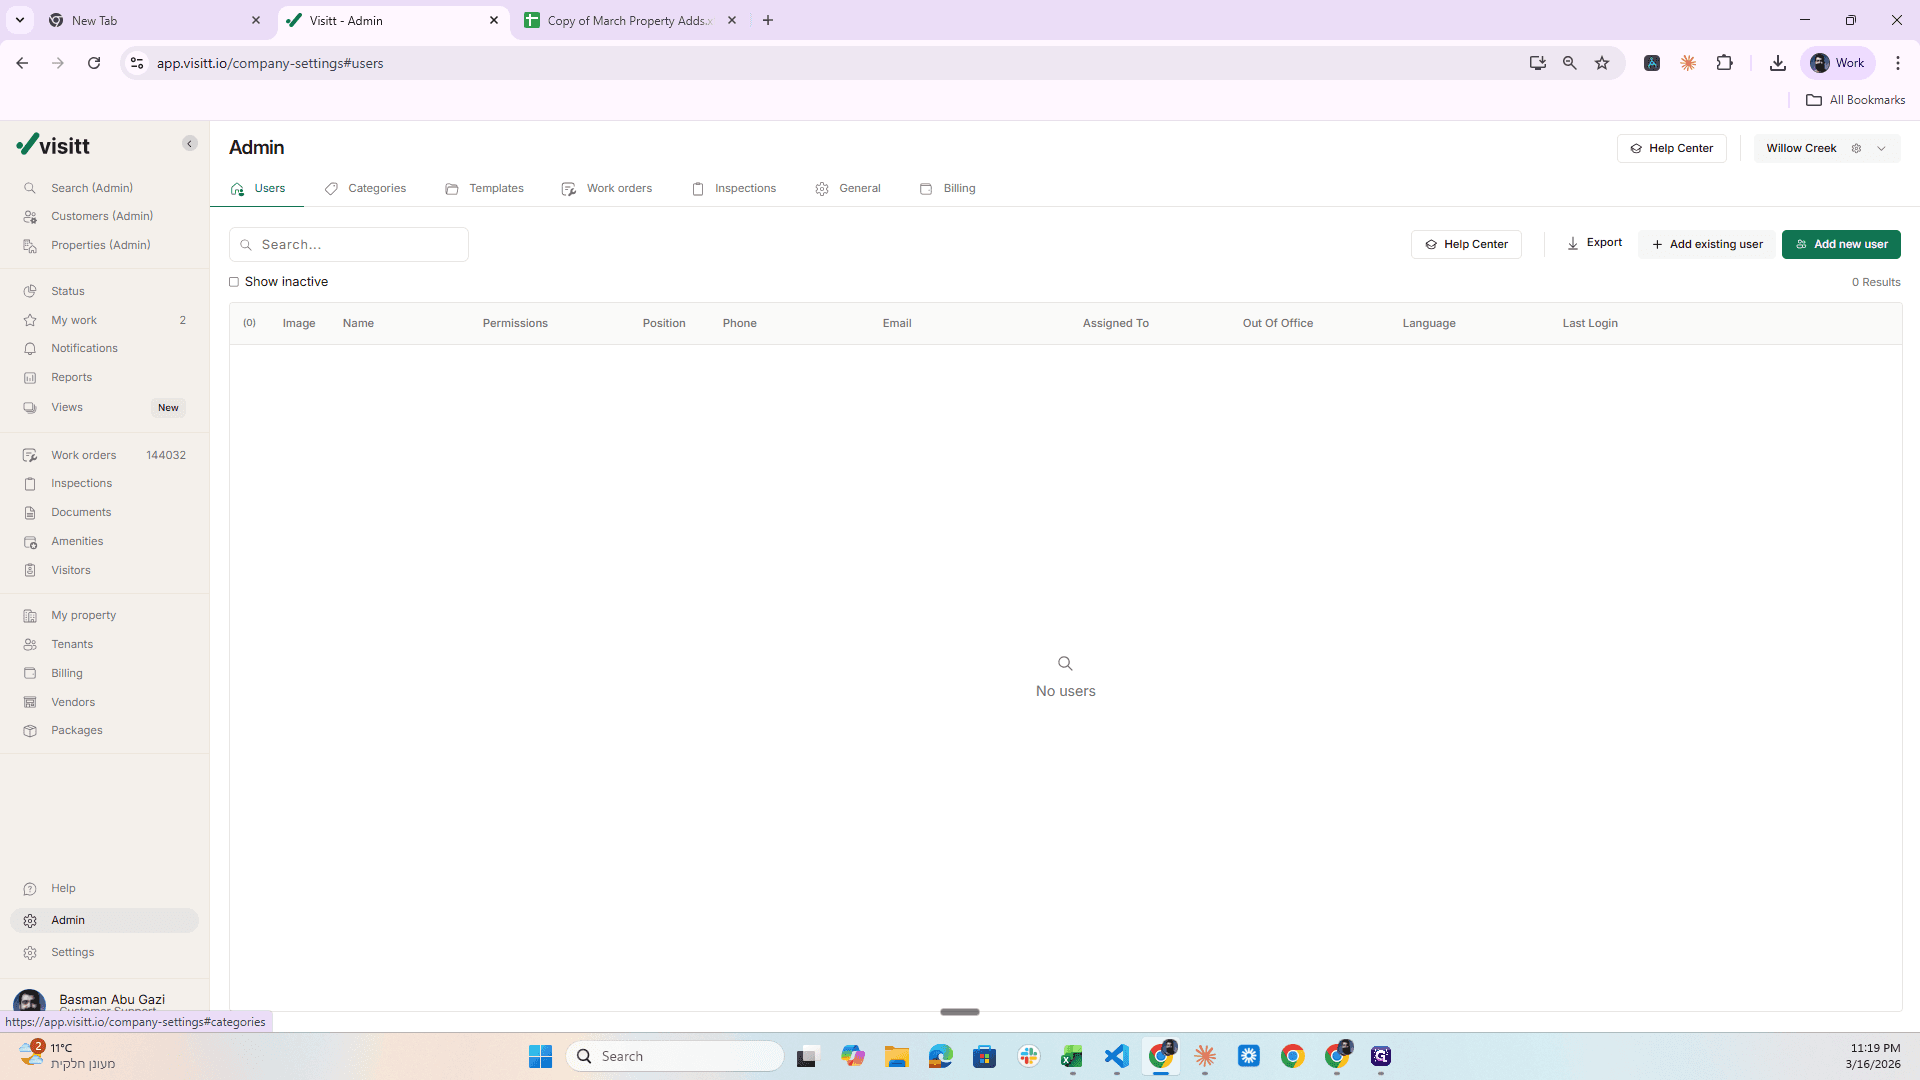
Task: Open Chrome downloads icon
Action: click(1777, 63)
